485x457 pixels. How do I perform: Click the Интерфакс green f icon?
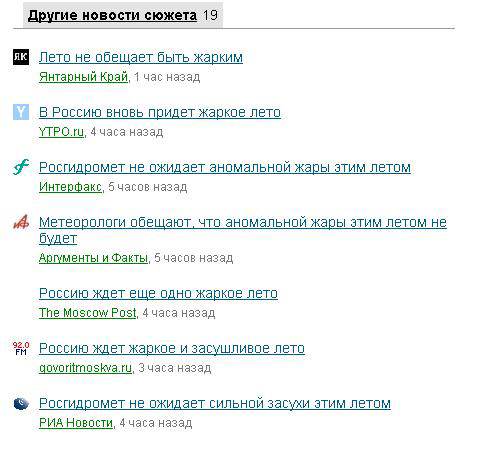(21, 167)
